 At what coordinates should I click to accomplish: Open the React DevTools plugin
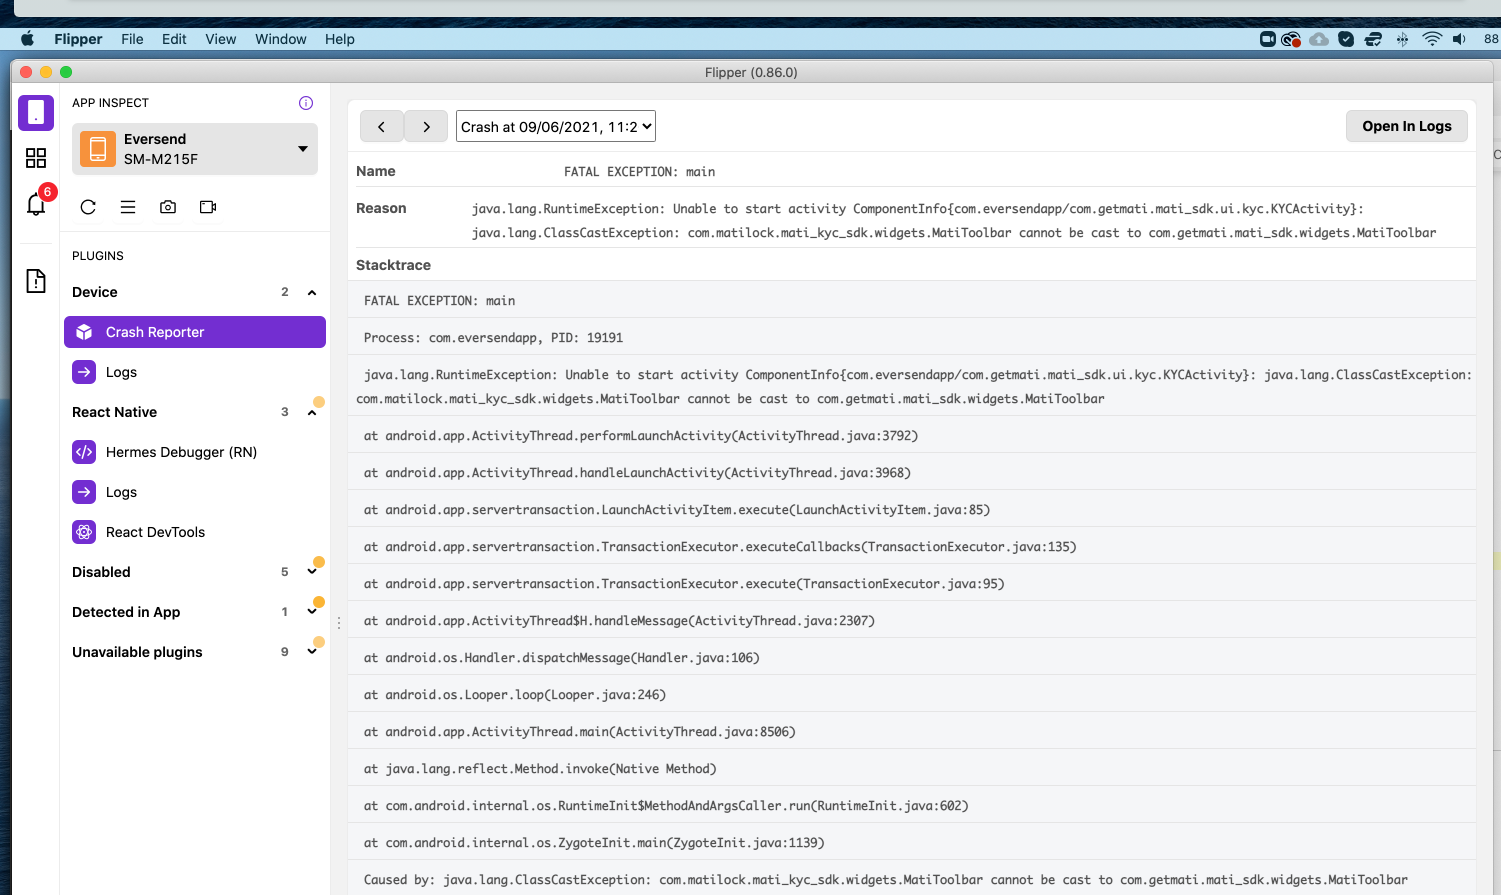[155, 531]
